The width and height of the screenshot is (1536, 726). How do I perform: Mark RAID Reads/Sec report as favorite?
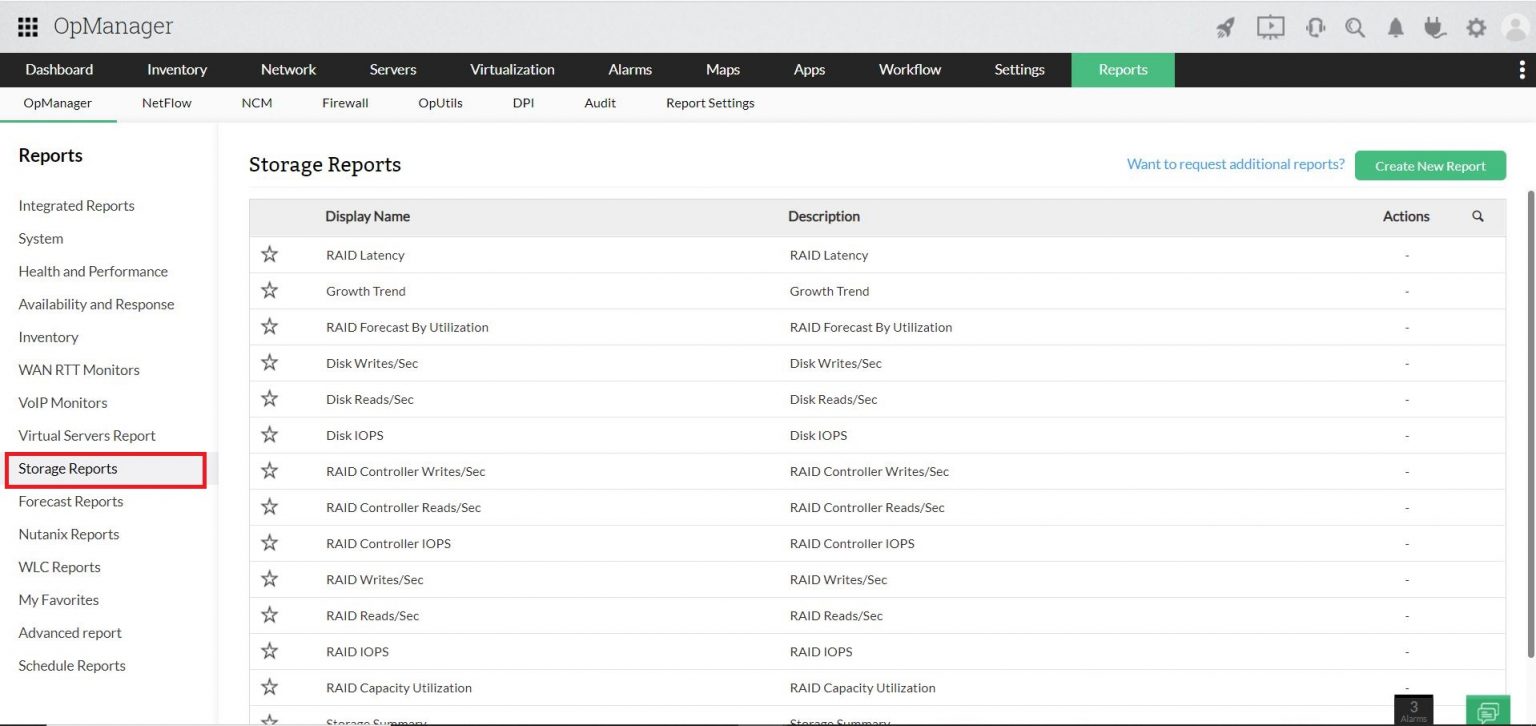(269, 615)
